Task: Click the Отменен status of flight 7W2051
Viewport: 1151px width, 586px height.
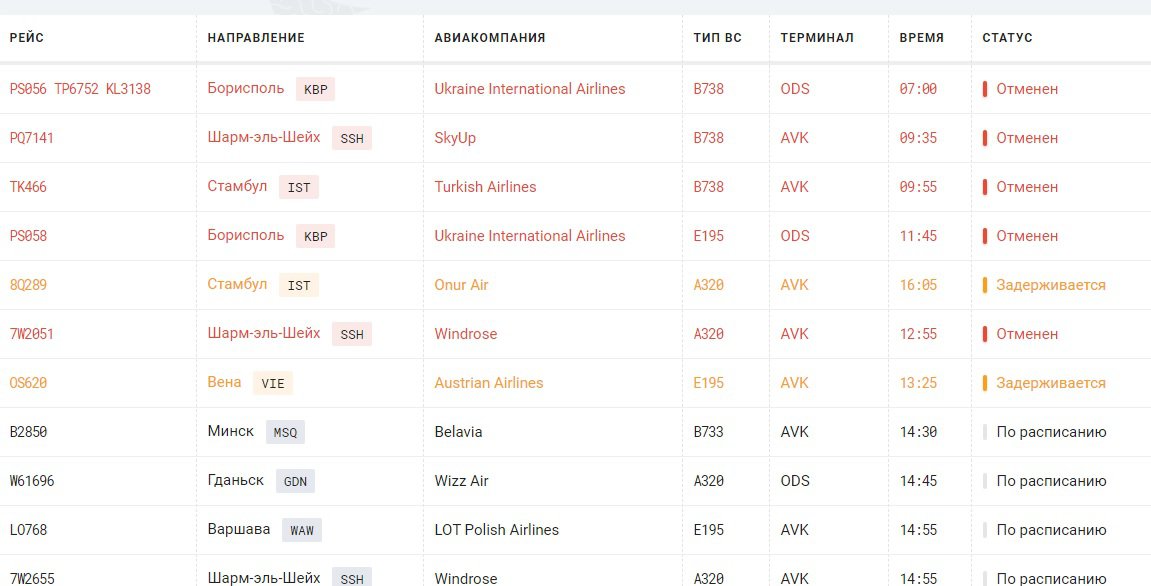Action: pyautogui.click(x=1027, y=333)
